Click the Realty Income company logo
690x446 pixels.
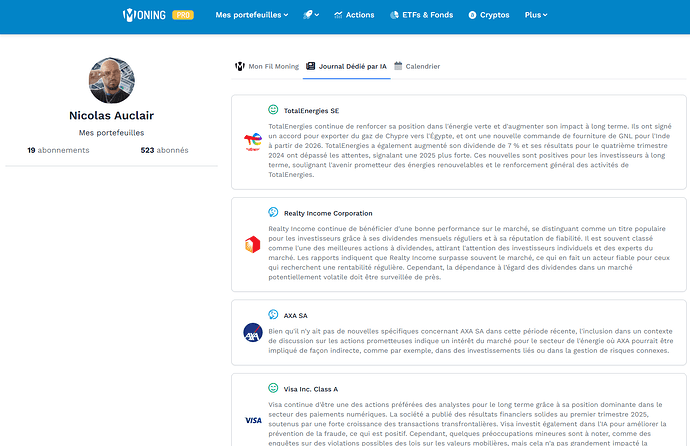253,245
